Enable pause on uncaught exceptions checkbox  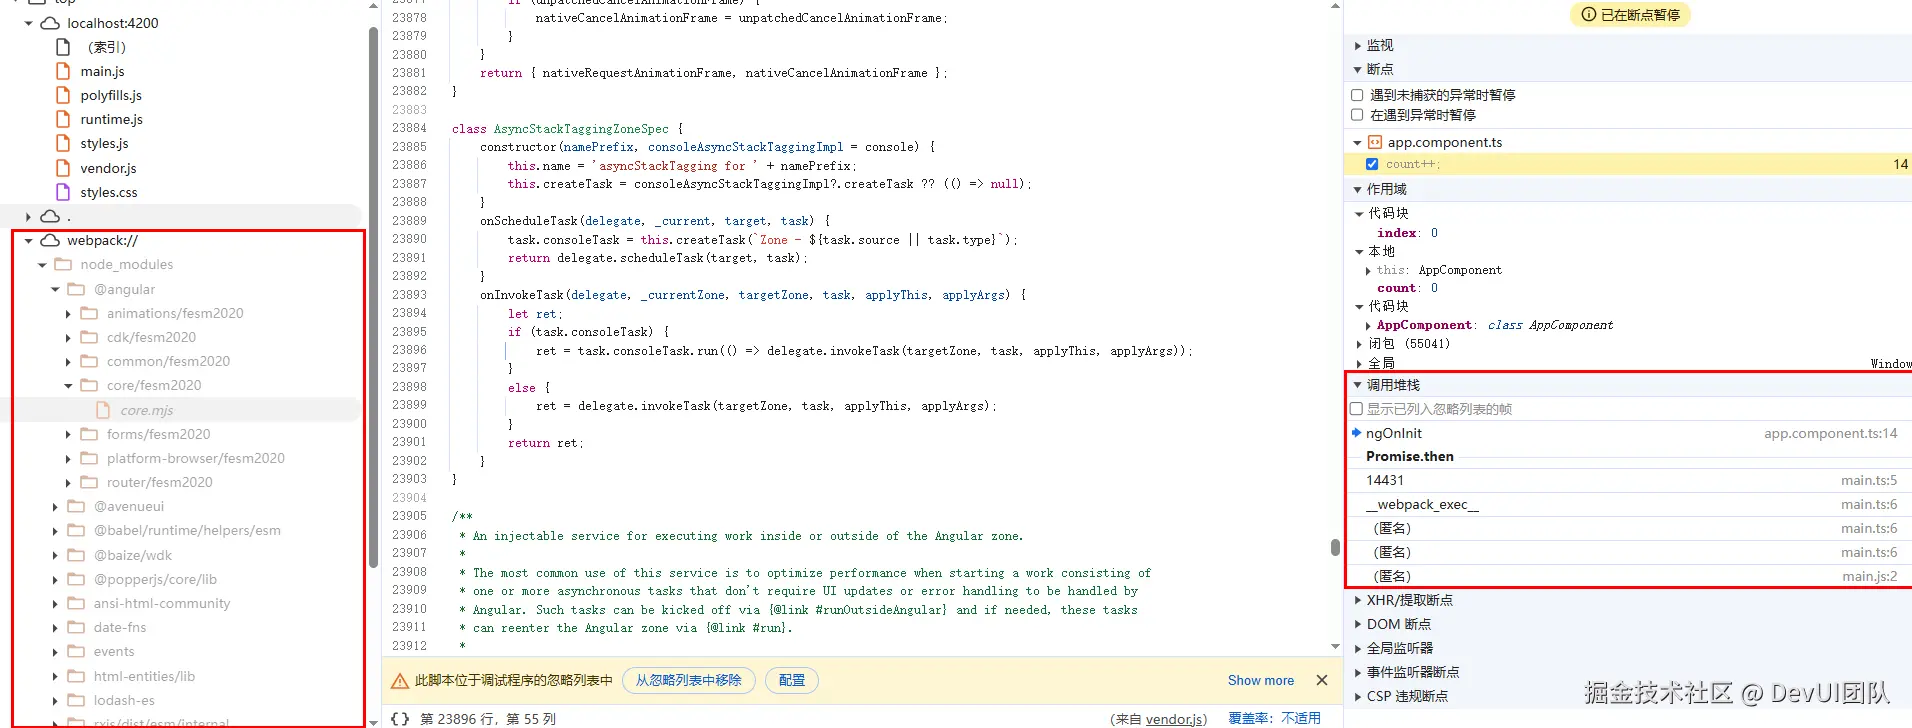pos(1357,95)
